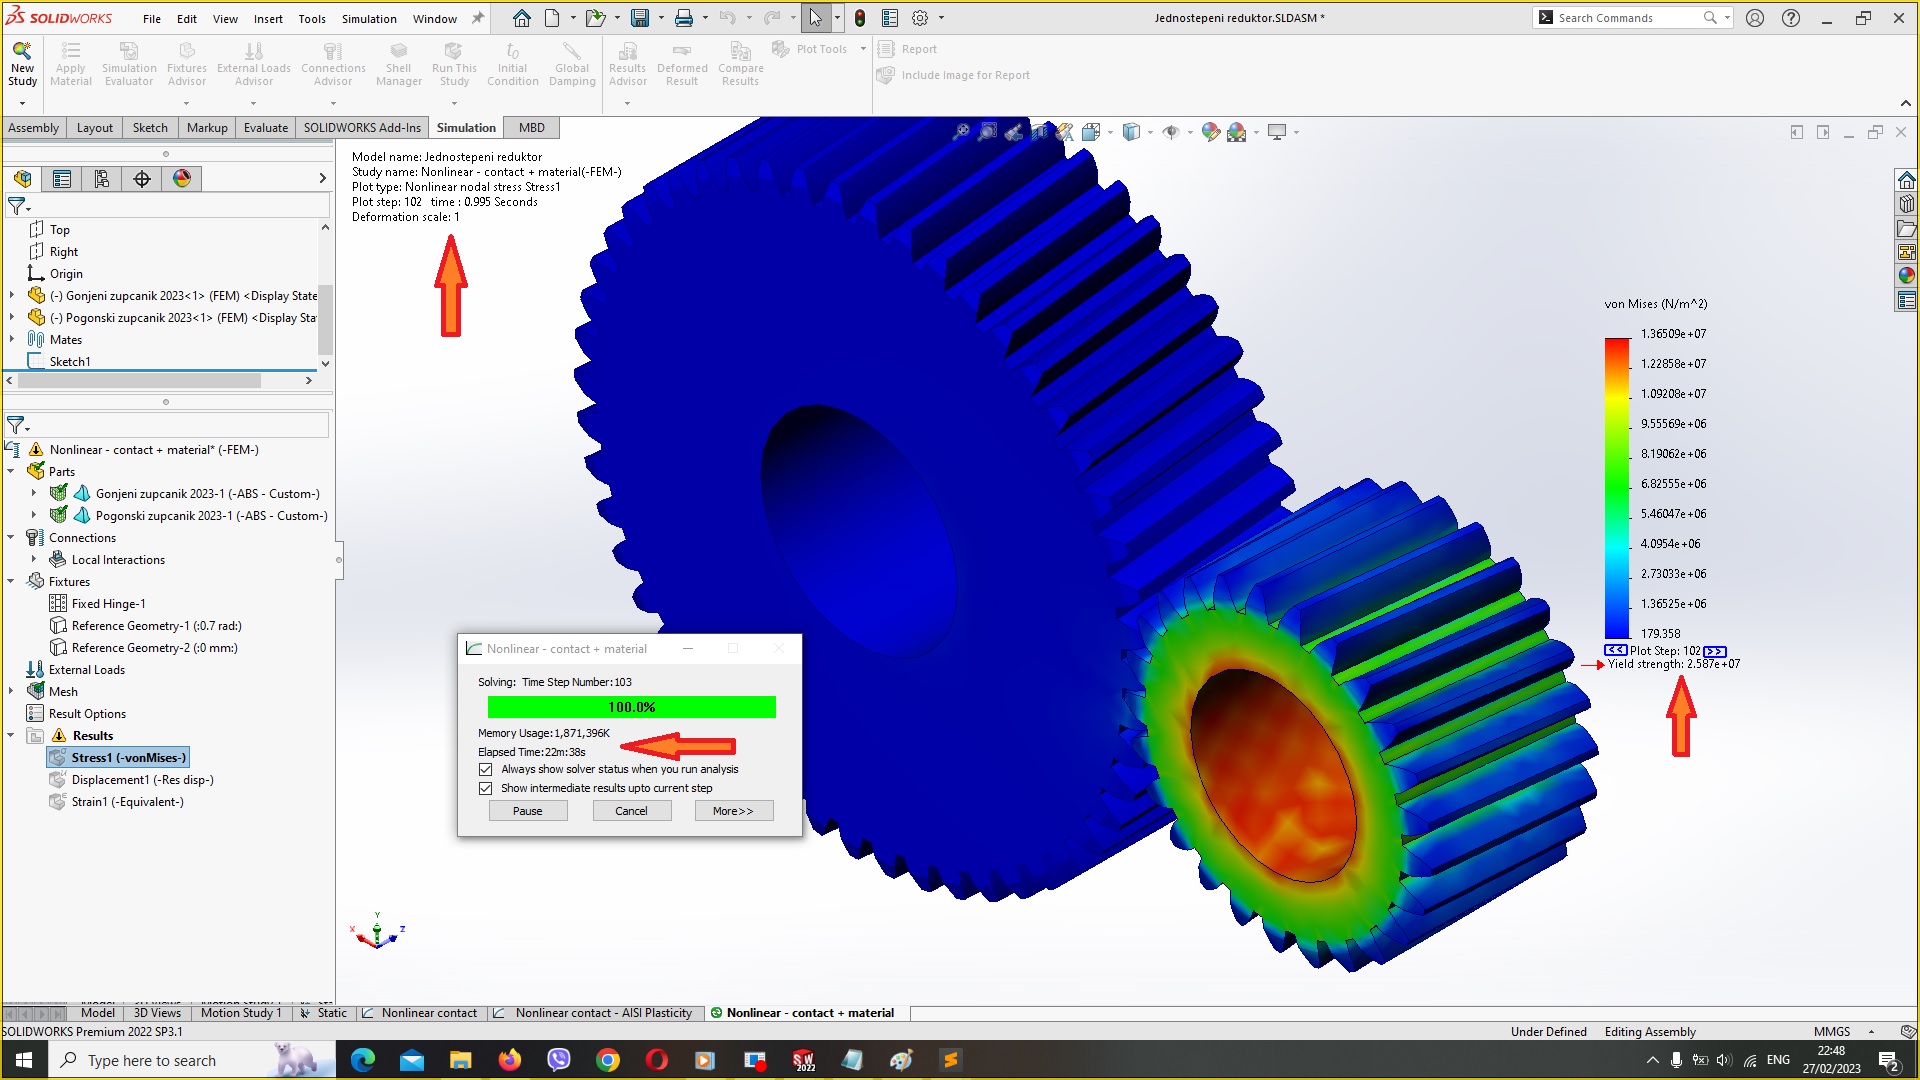Open the Options gear icon
Image resolution: width=1920 pixels, height=1080 pixels.
[920, 18]
